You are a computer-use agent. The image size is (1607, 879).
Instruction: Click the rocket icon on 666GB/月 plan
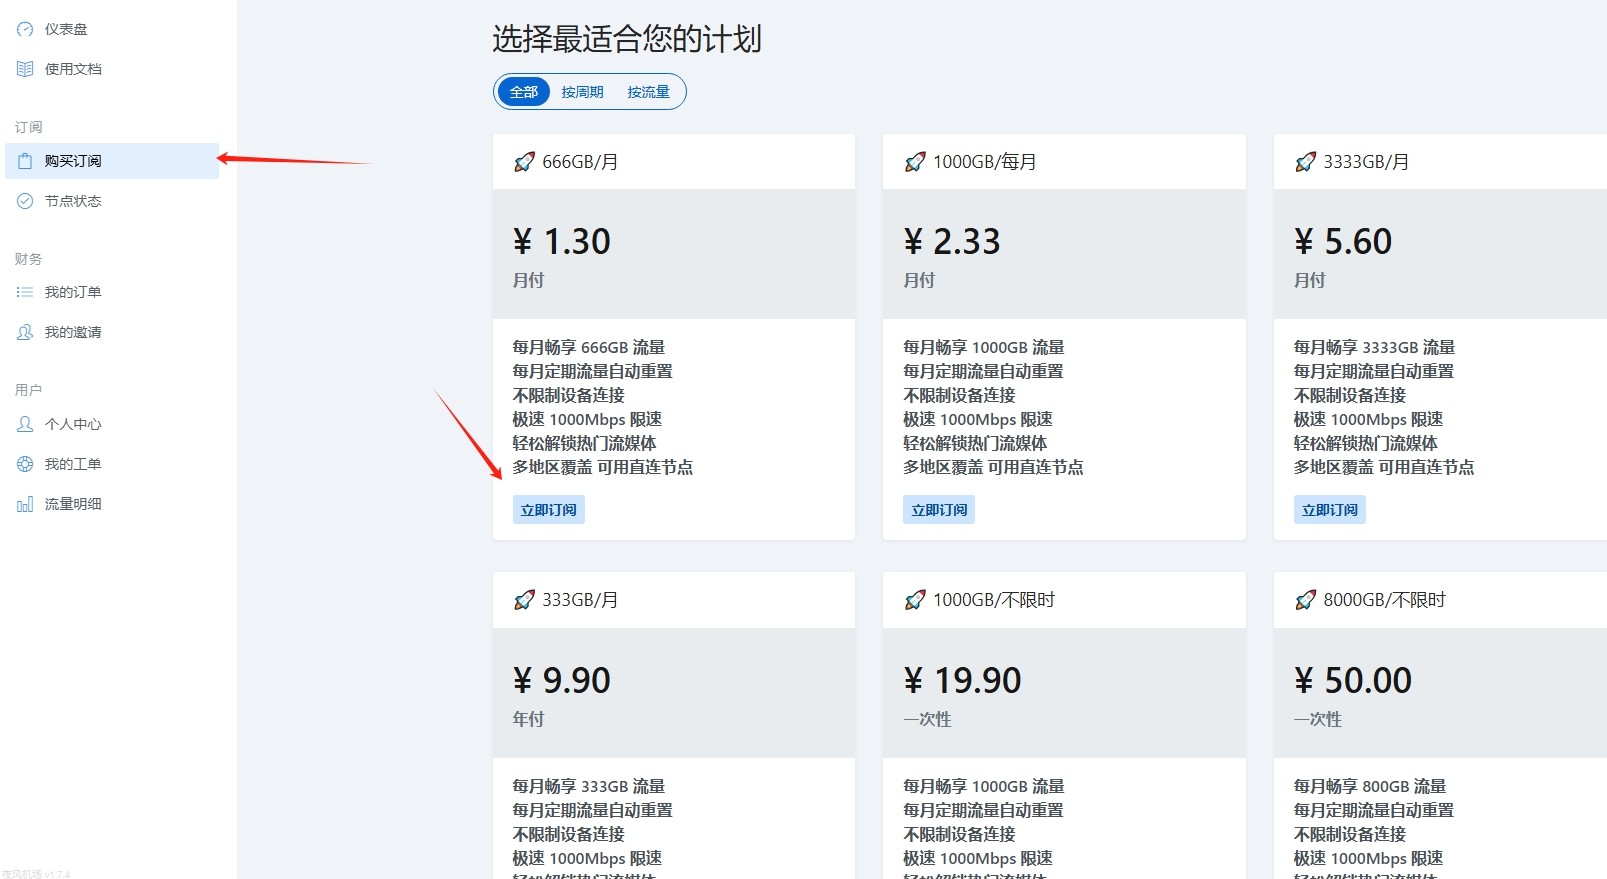click(x=524, y=162)
